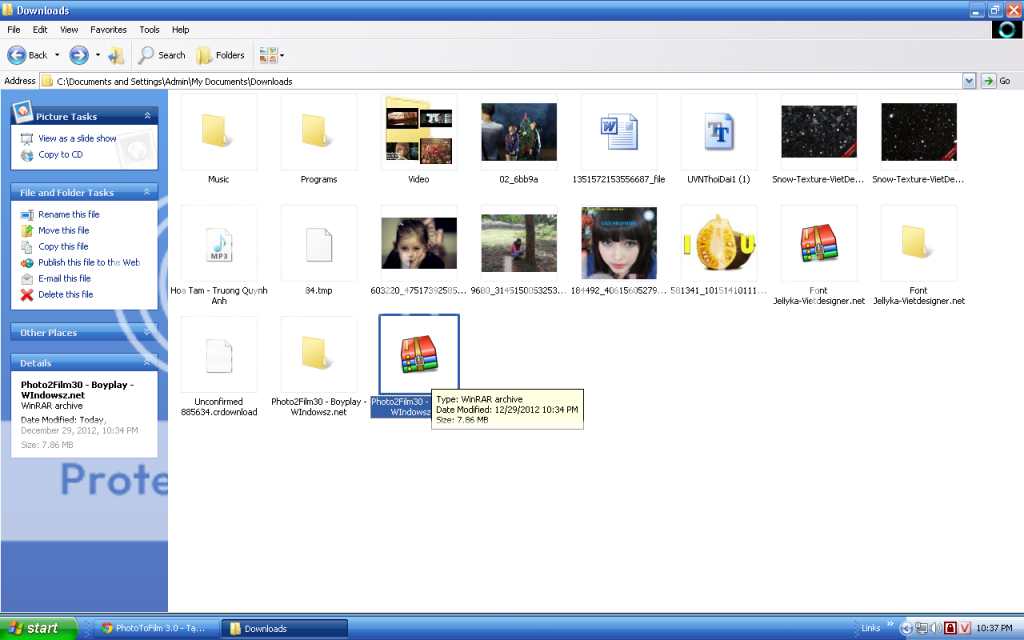Screen dimensions: 1024x640
Task: Collapse the File and Folder Tasks panel
Action: pyautogui.click(x=148, y=192)
